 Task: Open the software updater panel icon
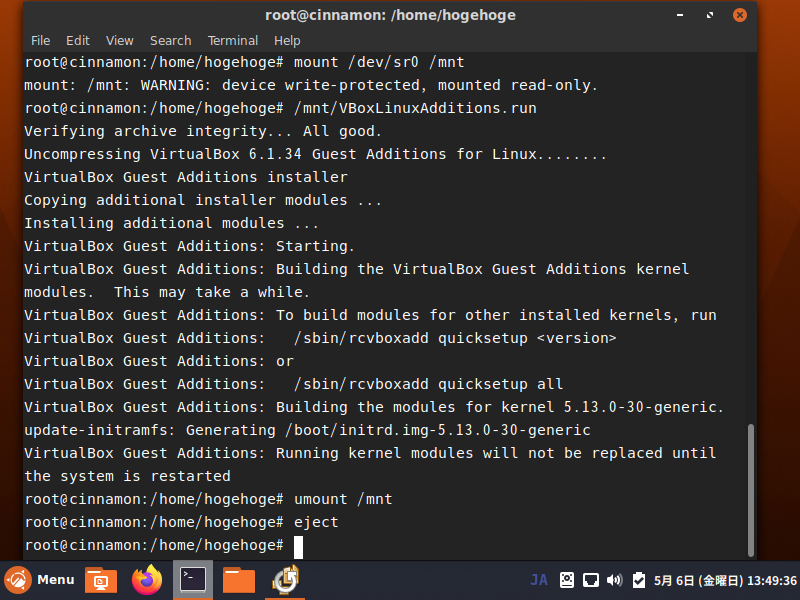[285, 581]
